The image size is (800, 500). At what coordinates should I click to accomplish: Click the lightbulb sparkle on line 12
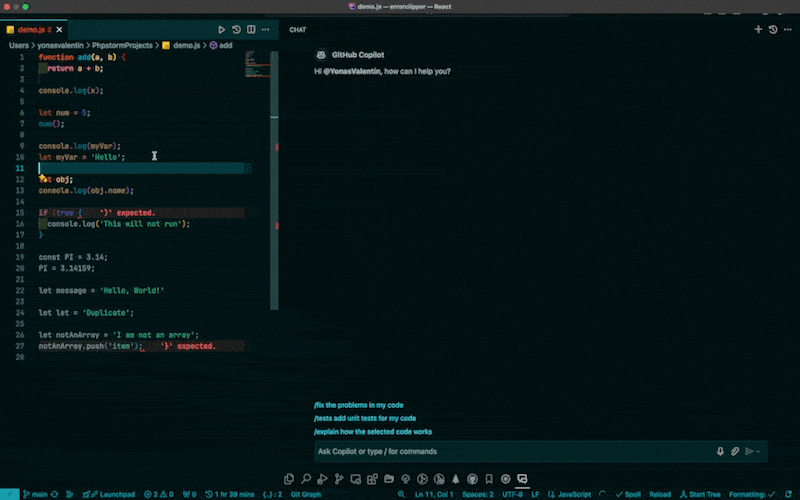point(42,179)
